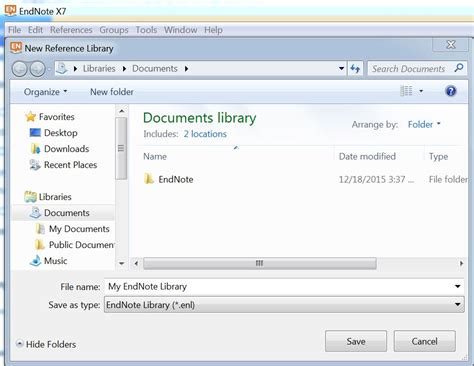This screenshot has width=474, height=366.
Task: Click the Cancel button
Action: coord(424,341)
